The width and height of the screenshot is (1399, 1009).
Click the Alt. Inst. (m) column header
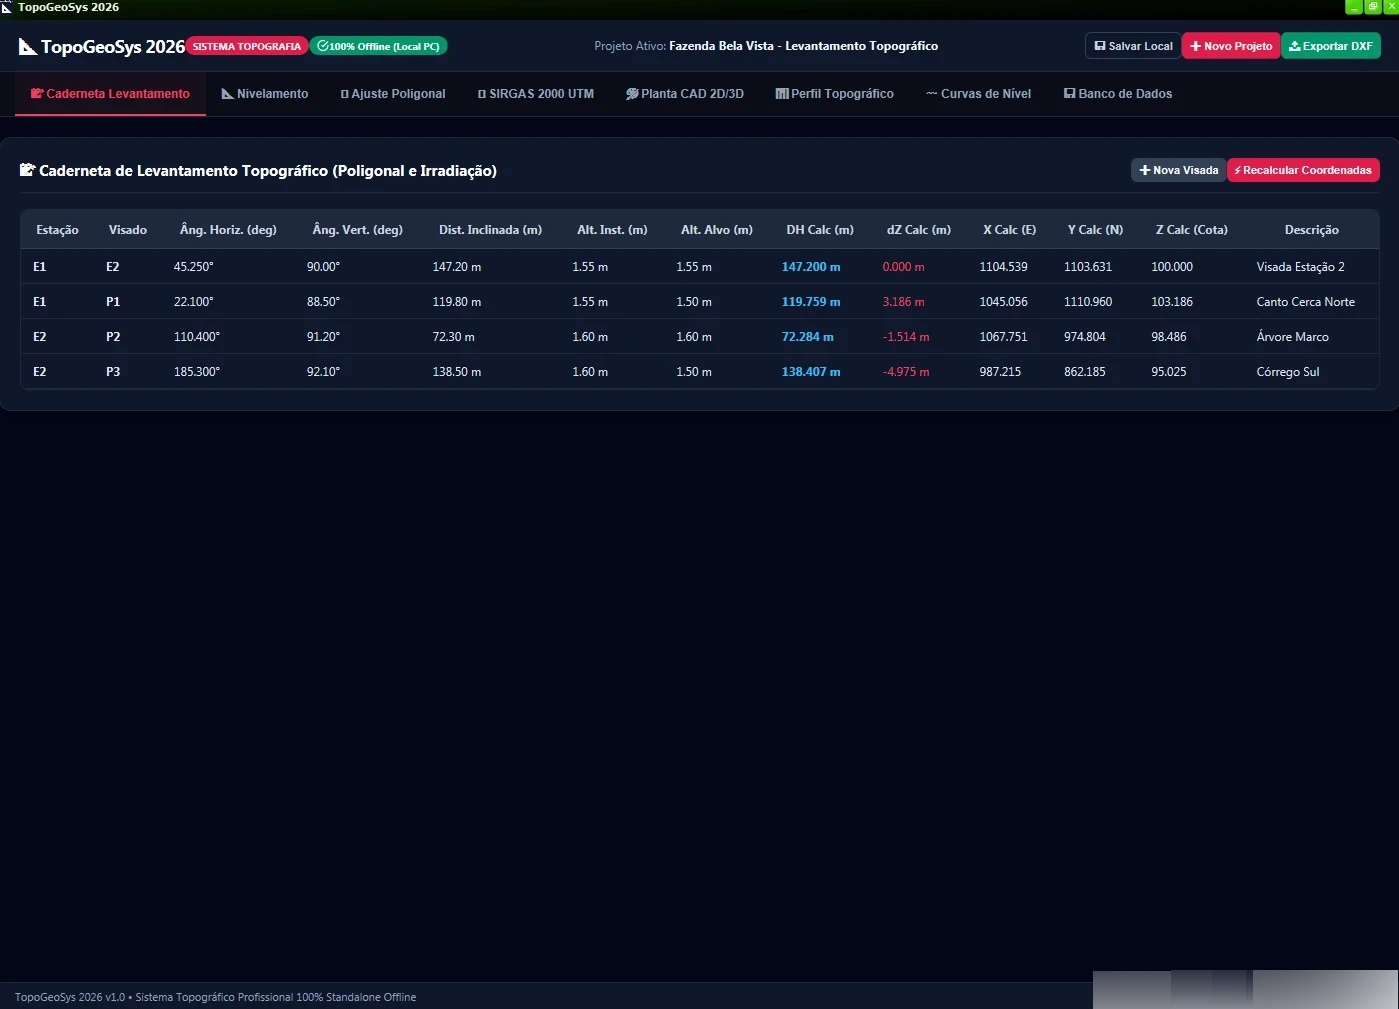click(612, 230)
